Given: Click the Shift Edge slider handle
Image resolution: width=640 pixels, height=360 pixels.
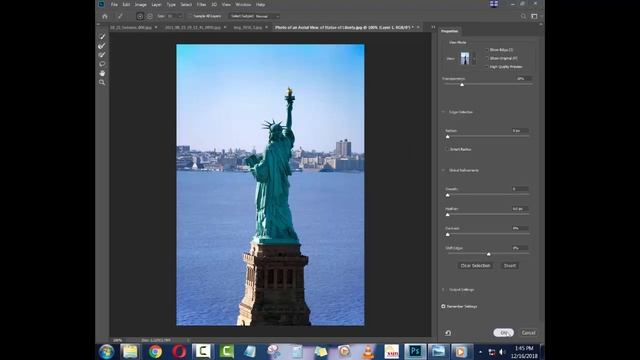Looking at the screenshot, I should tap(489, 254).
